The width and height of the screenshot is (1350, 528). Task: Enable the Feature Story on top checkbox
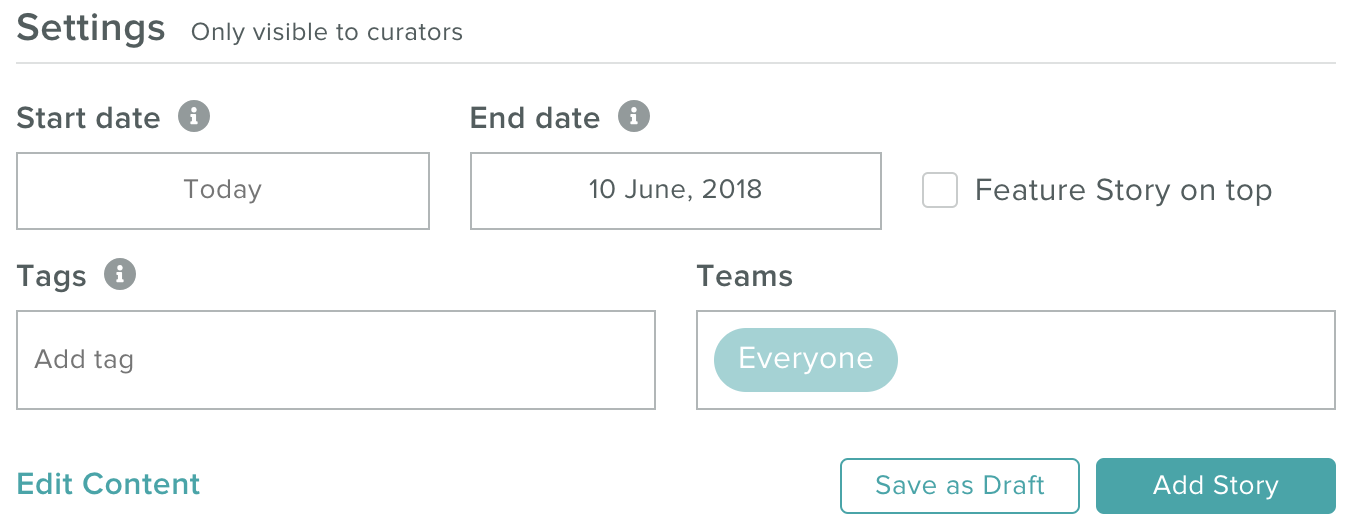point(940,190)
